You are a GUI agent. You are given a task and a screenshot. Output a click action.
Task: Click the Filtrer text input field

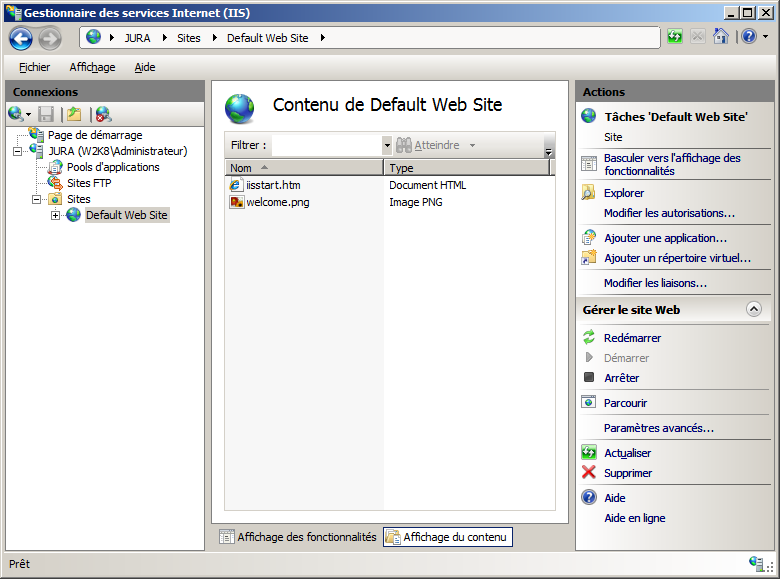click(327, 146)
